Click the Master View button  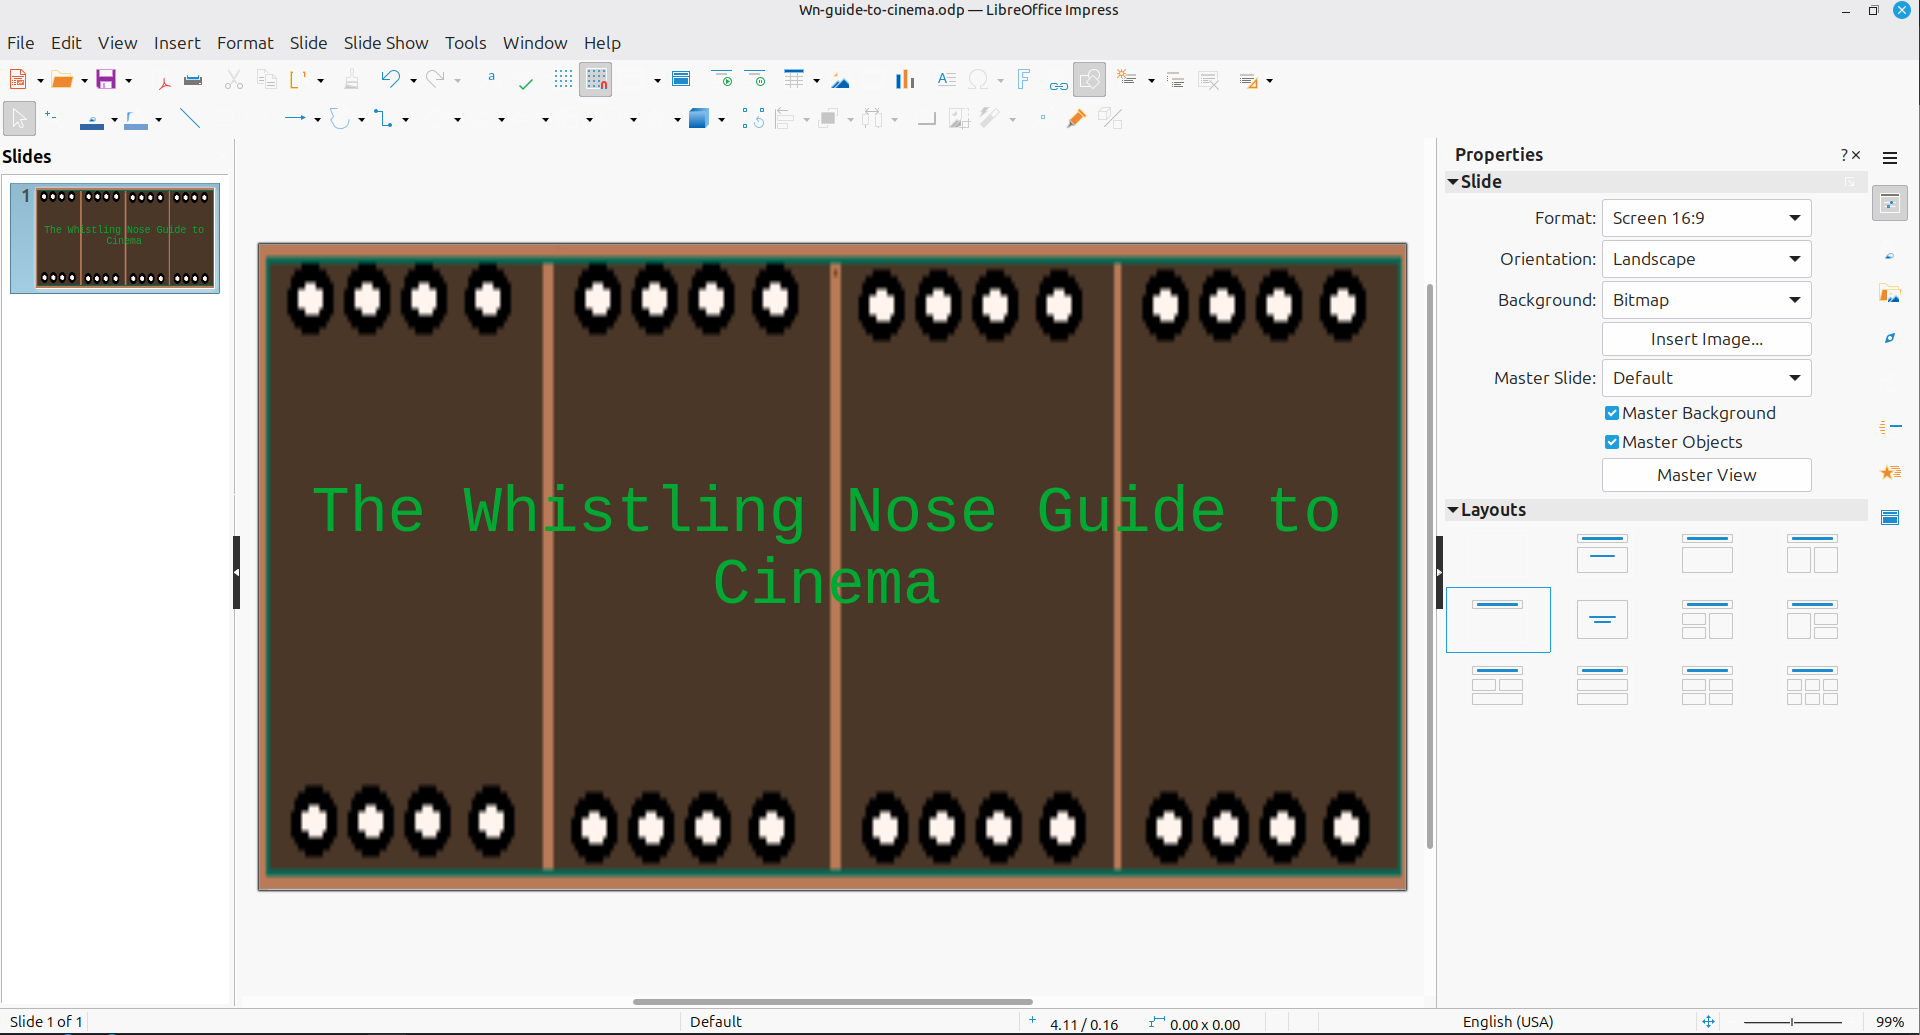[x=1706, y=475]
